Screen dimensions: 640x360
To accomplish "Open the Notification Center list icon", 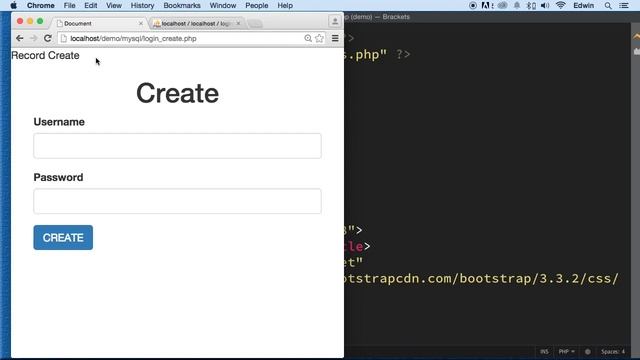I will [624, 5].
